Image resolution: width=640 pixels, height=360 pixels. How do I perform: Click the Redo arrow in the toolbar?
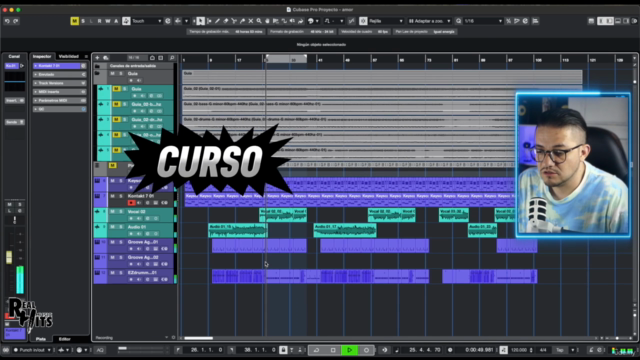tap(16, 21)
